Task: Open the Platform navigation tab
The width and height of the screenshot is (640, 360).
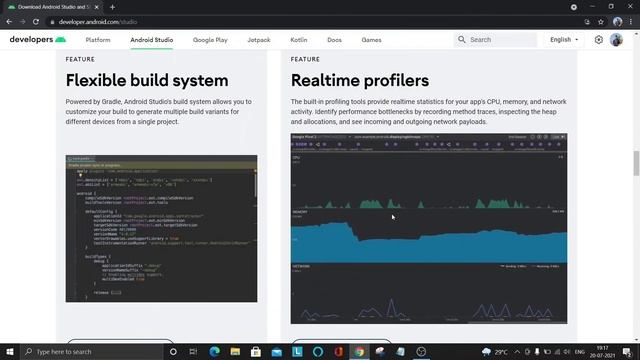Action: [x=98, y=40]
